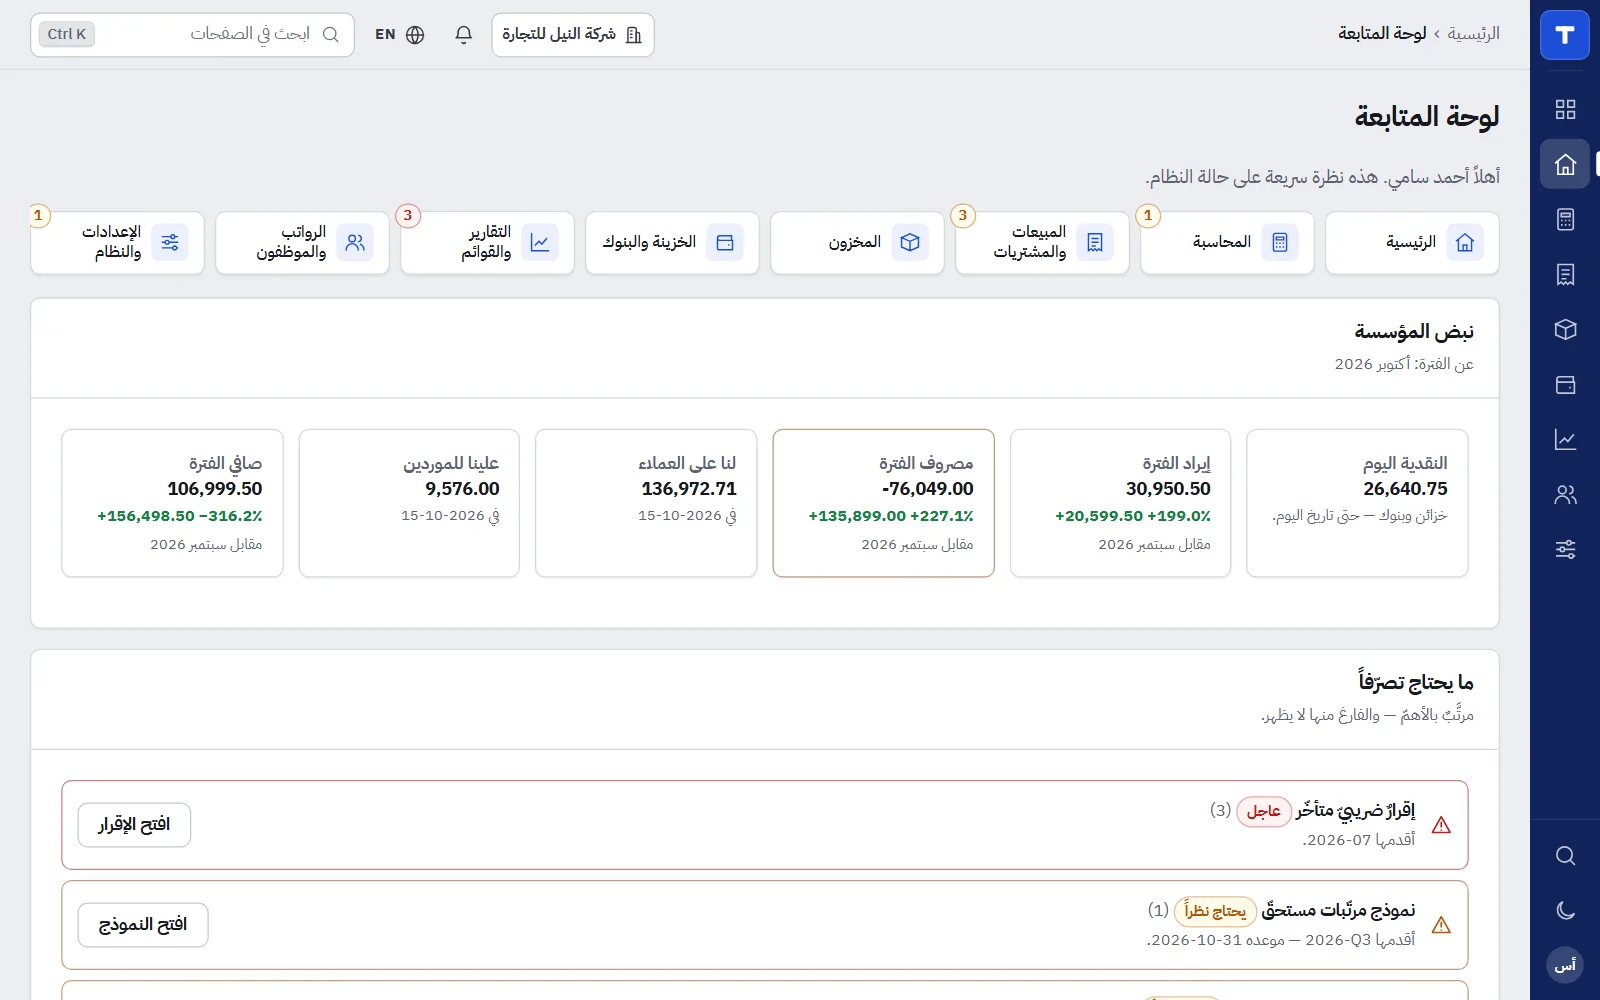Click the افتح النموذج button
This screenshot has width=1600, height=1000.
[x=143, y=925]
